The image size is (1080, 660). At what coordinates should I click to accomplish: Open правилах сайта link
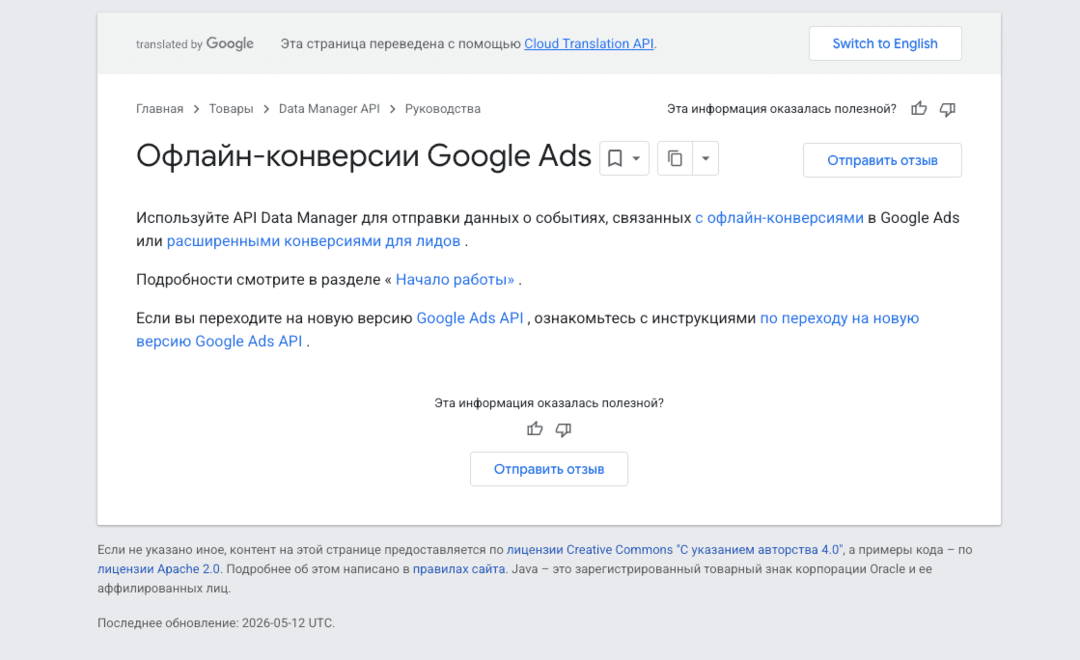pos(459,569)
